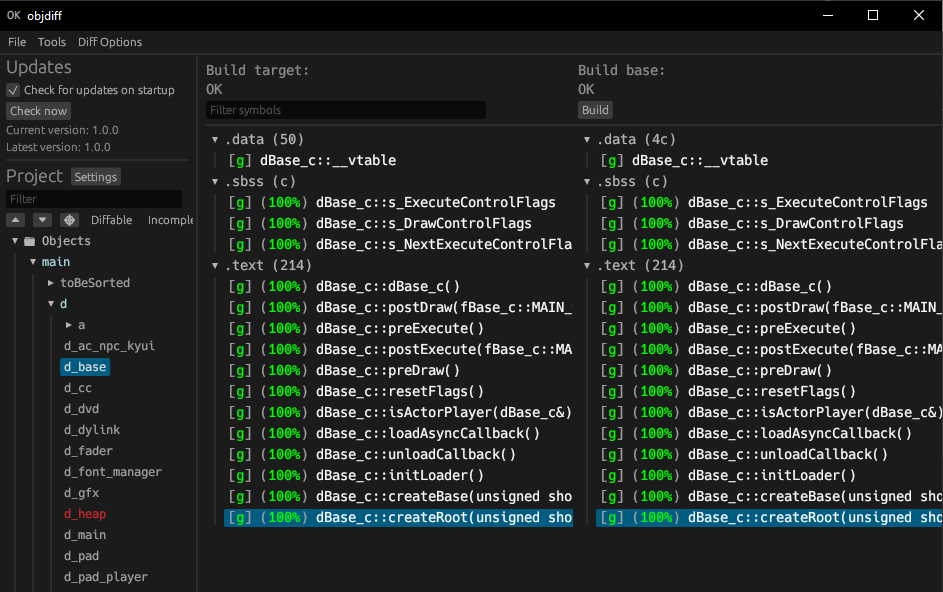The image size is (943, 592).
Task: Select d_dvd object
Action: click(81, 409)
